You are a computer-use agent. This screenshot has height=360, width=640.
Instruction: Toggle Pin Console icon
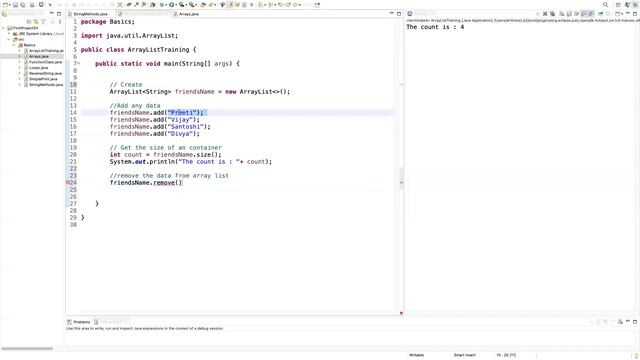pos(600,13)
